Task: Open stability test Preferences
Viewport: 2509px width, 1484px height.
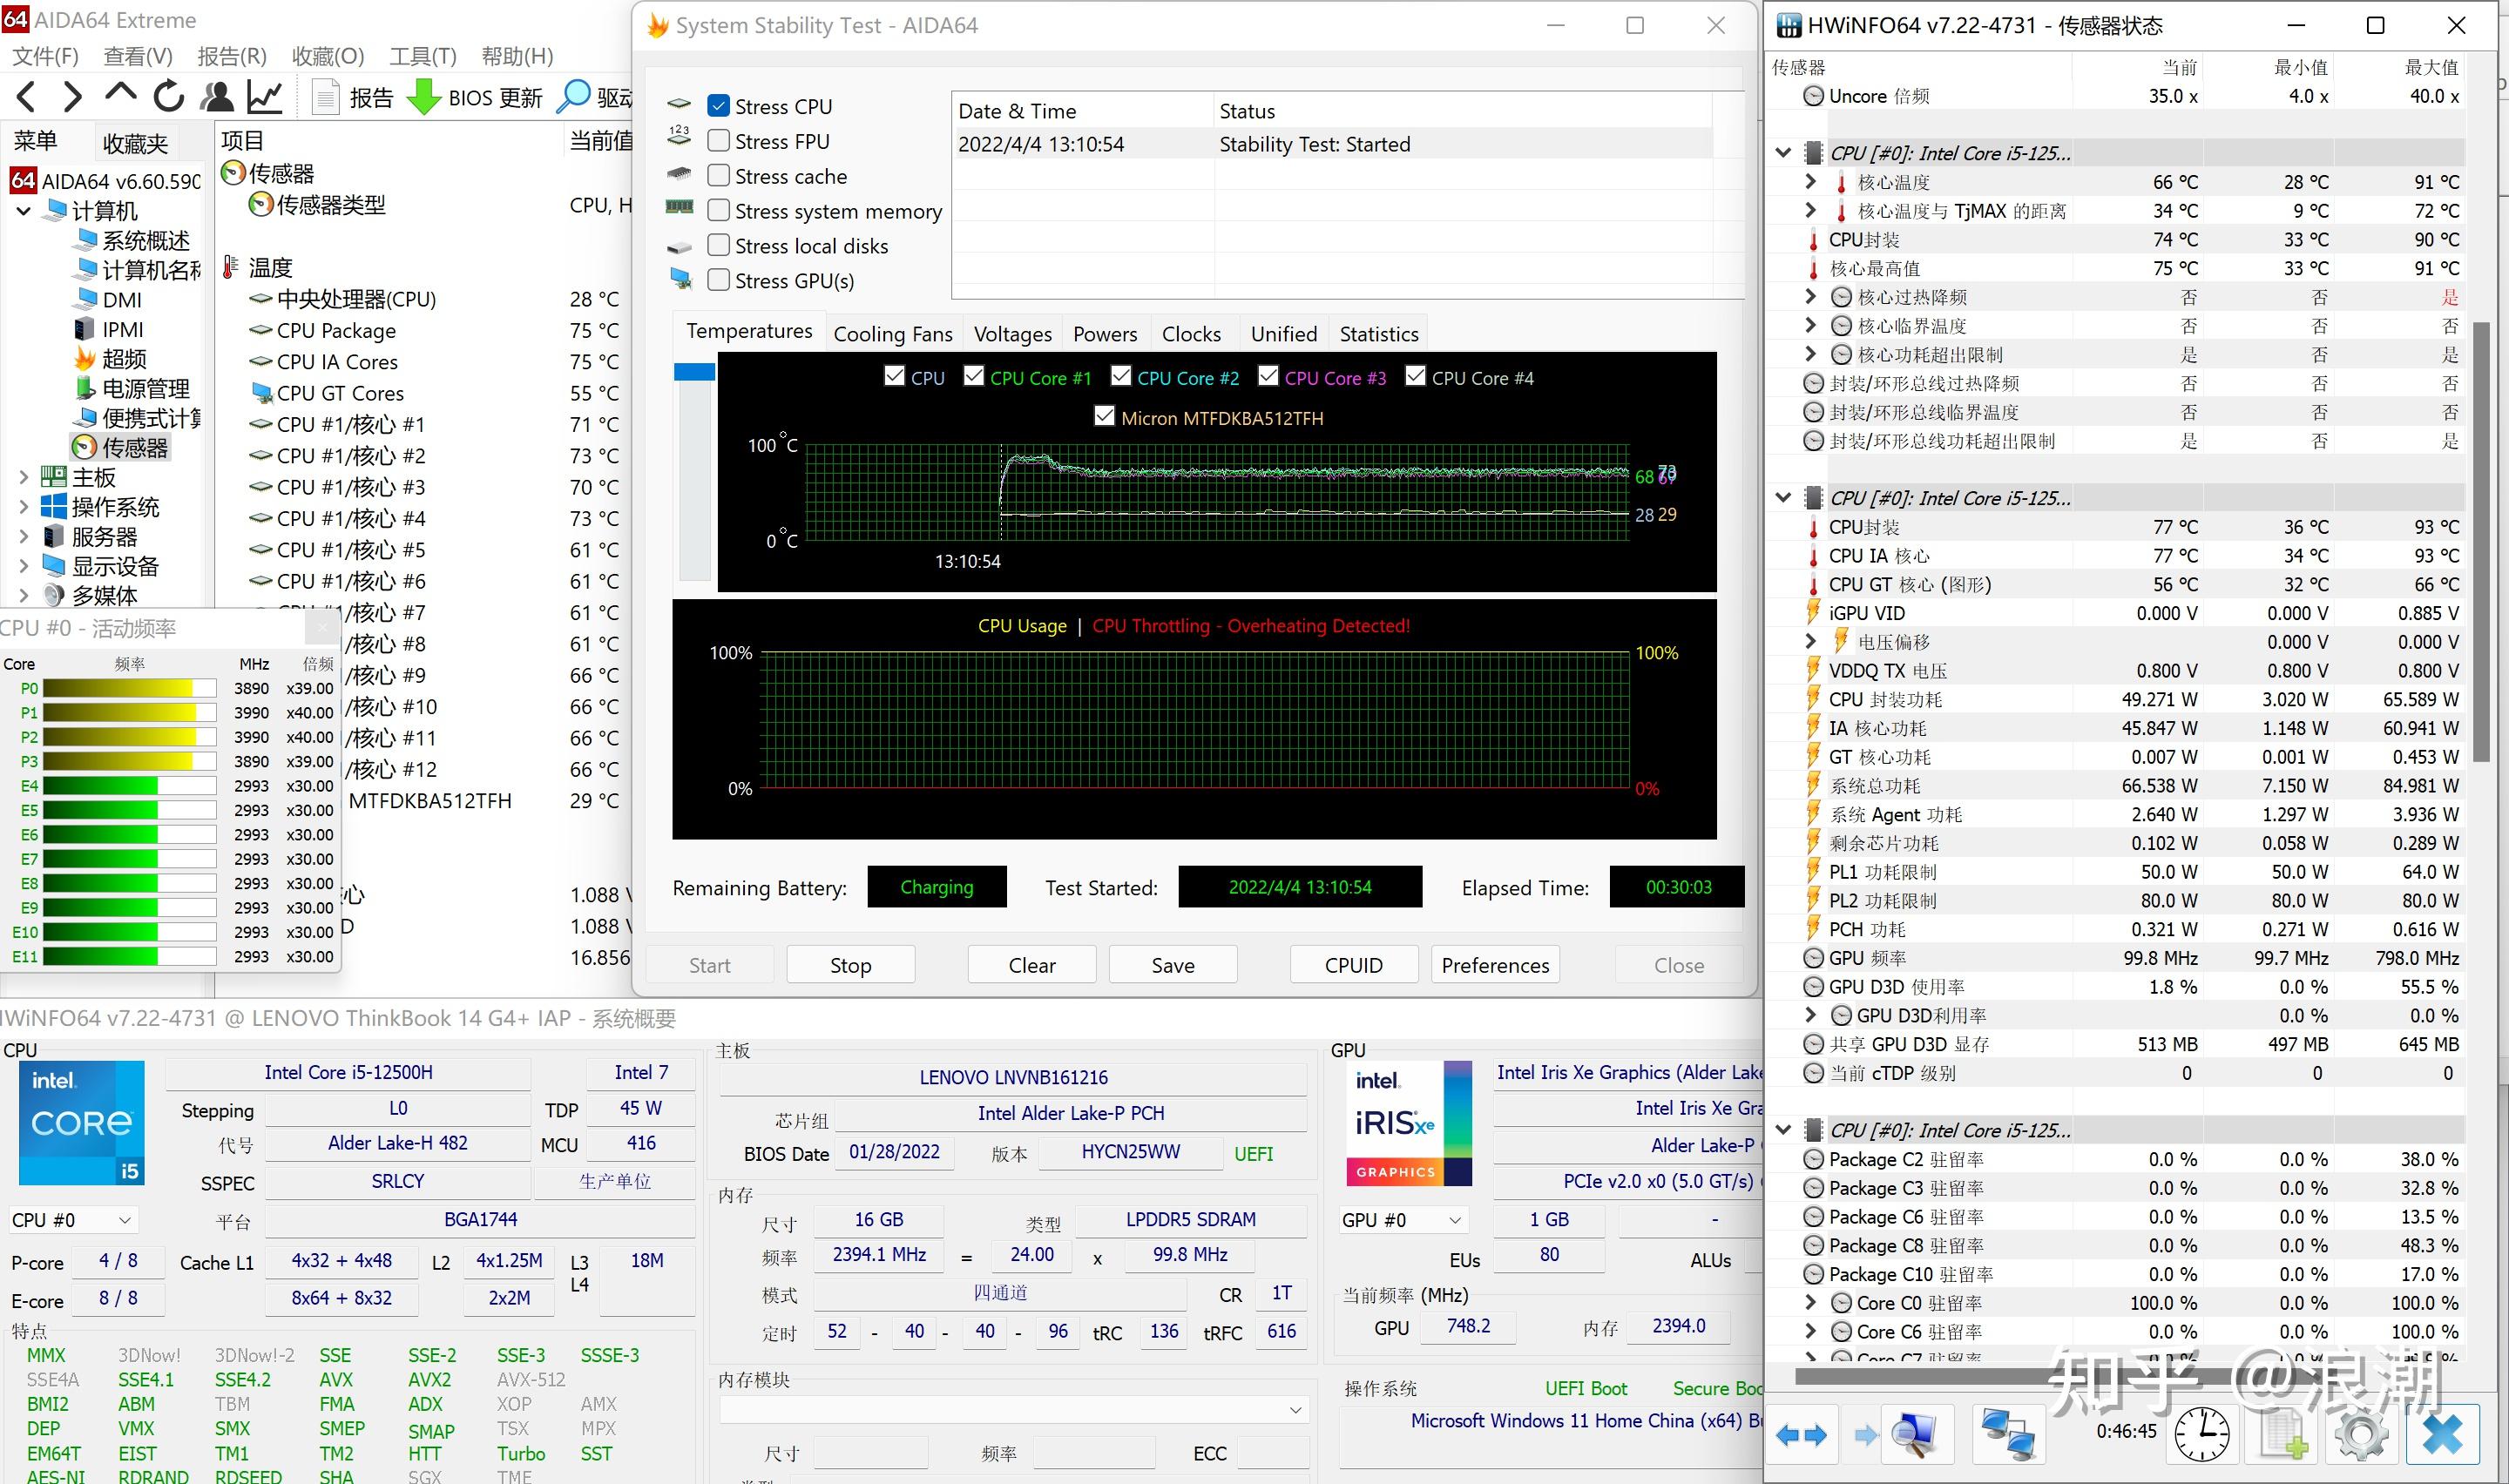Action: pos(1495,965)
